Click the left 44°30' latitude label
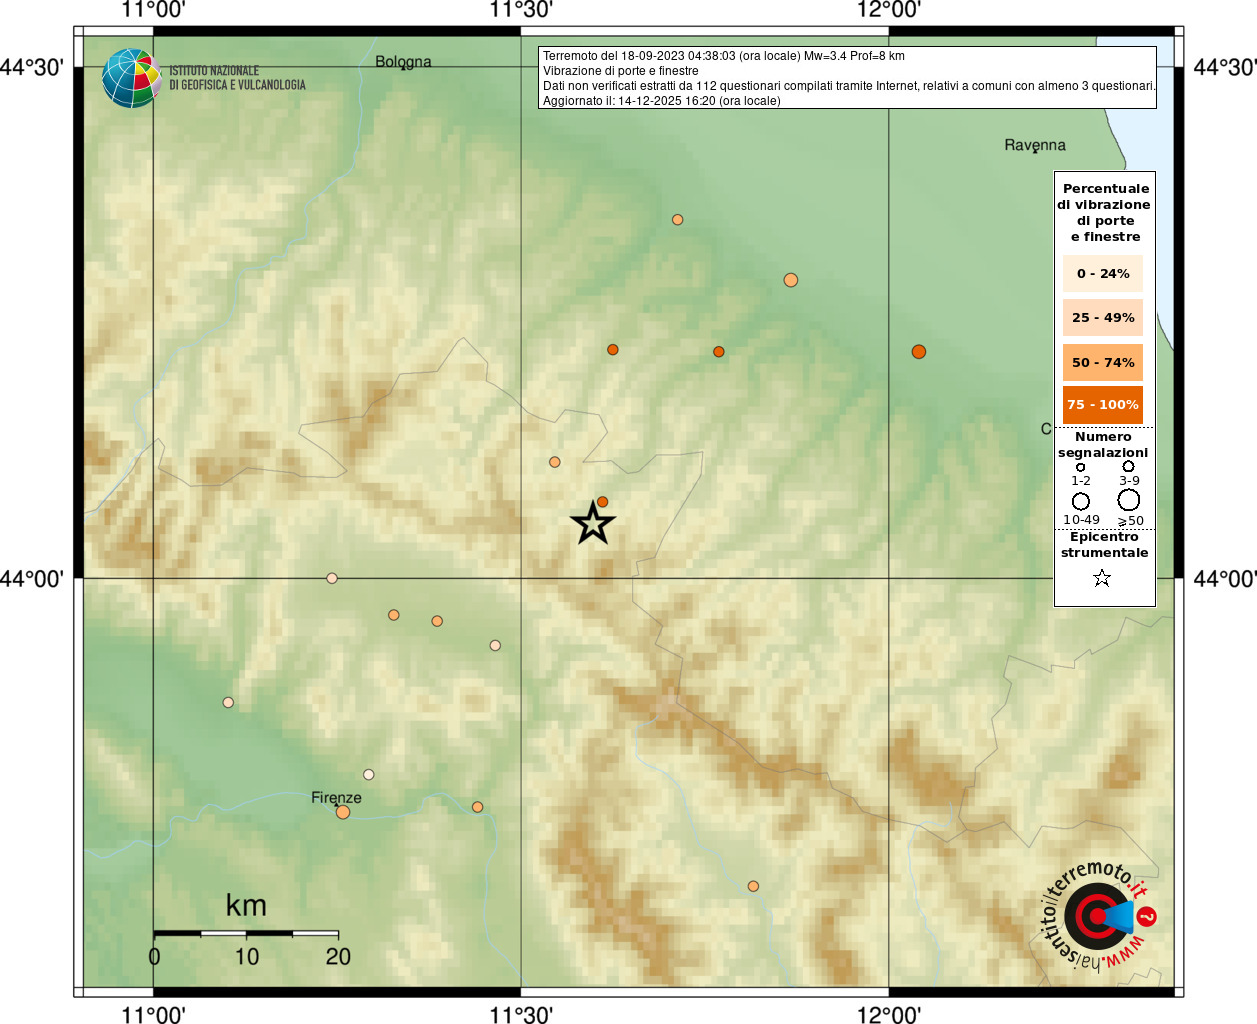This screenshot has height=1024, width=1257. click(x=32, y=67)
